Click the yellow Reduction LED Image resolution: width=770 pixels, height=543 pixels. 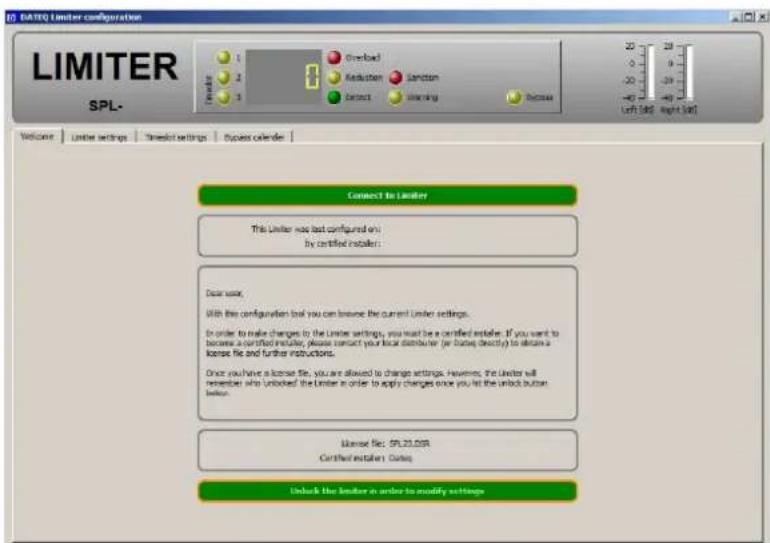334,77
